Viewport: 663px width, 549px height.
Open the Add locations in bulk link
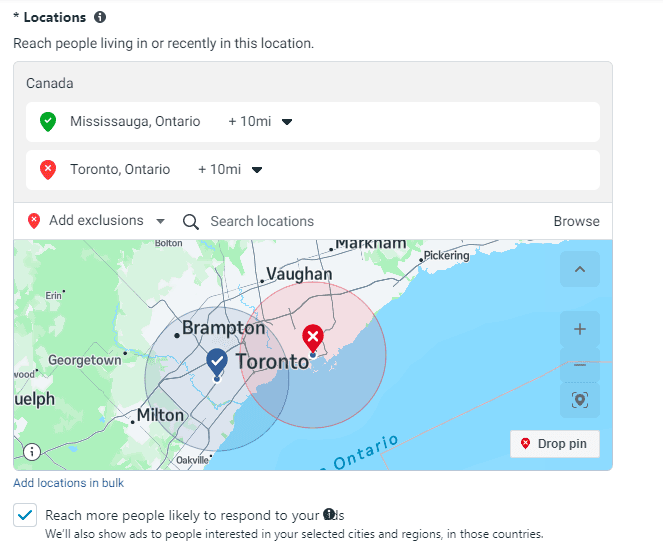pyautogui.click(x=68, y=483)
